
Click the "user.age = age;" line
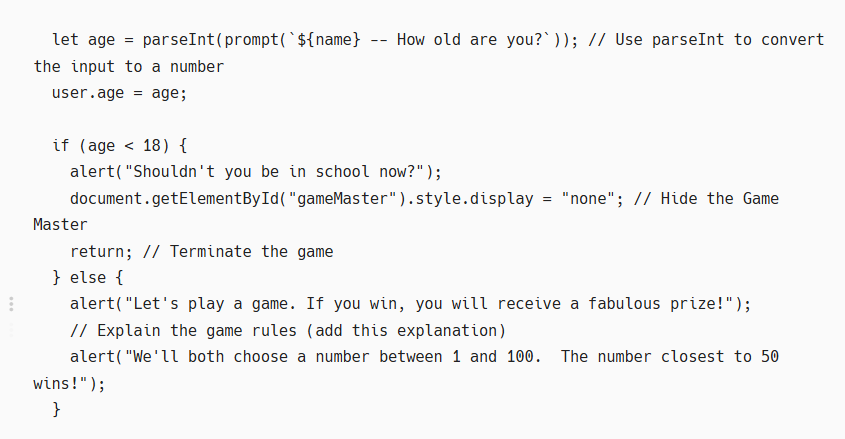click(x=119, y=93)
